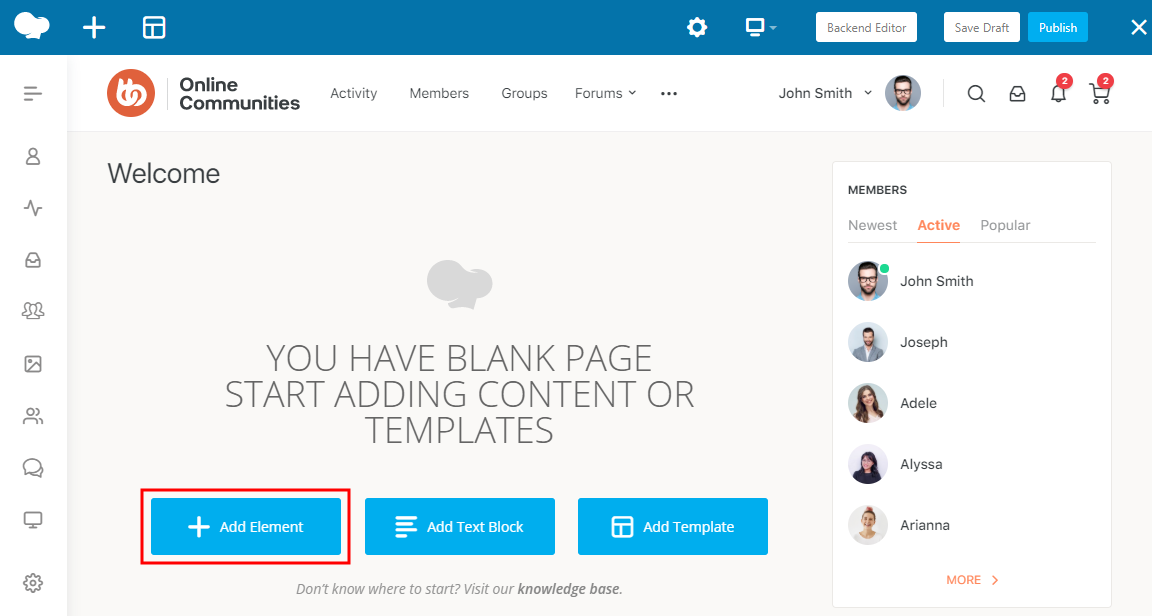Switch to the Newest members tab
This screenshot has width=1152, height=616.
click(x=872, y=226)
